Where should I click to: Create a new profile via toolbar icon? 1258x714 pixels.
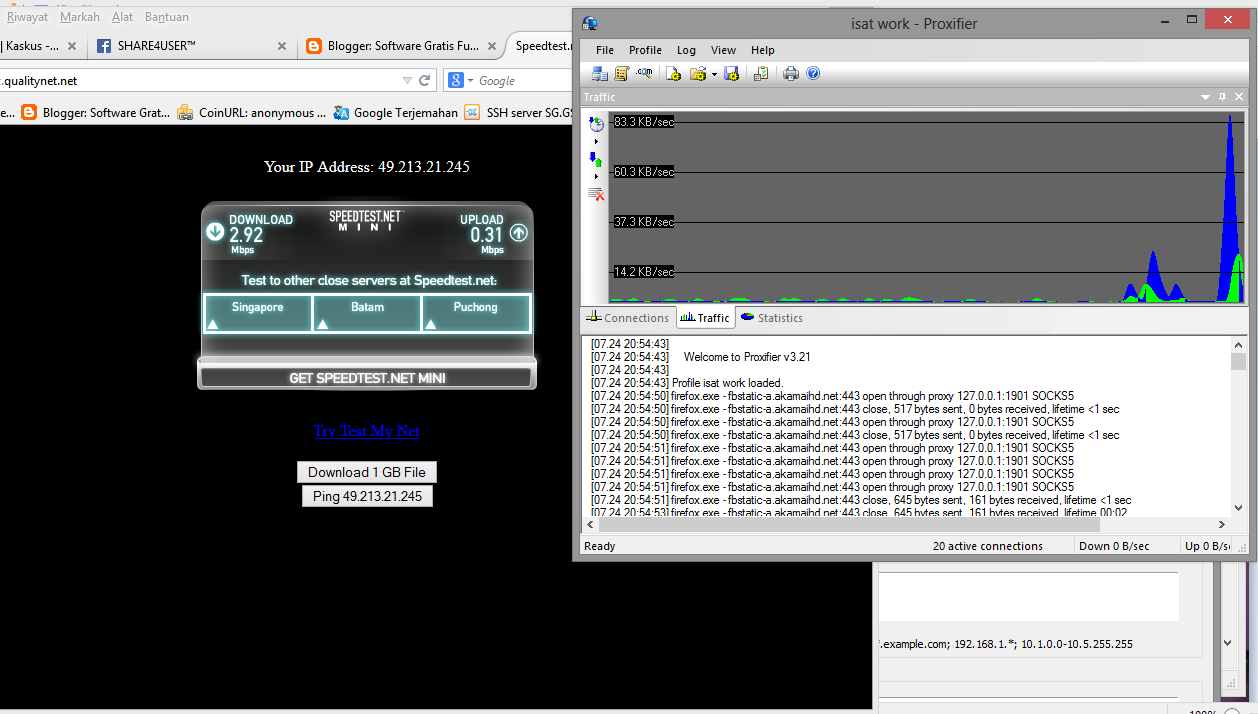[x=674, y=74]
